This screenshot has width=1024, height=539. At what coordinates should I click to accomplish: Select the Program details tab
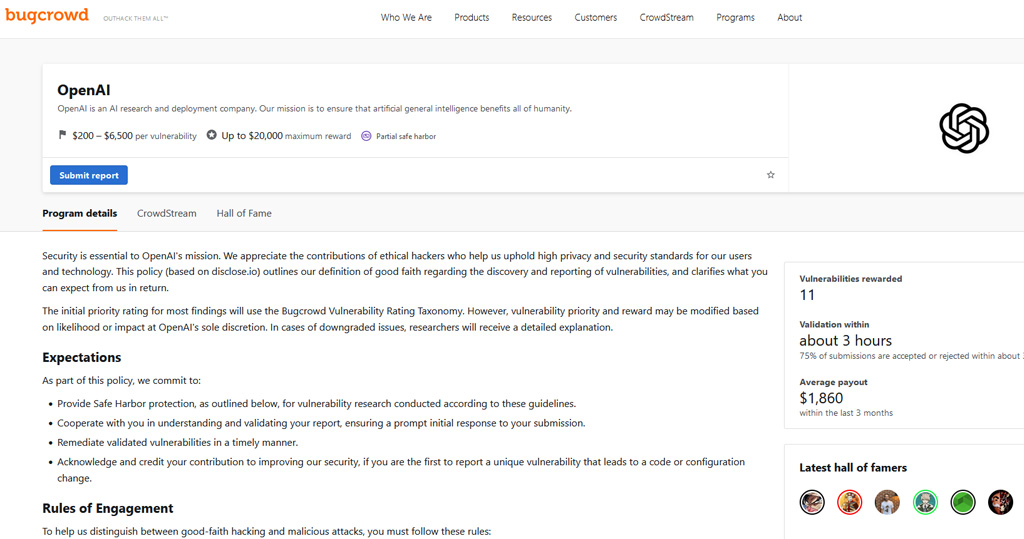coord(79,213)
